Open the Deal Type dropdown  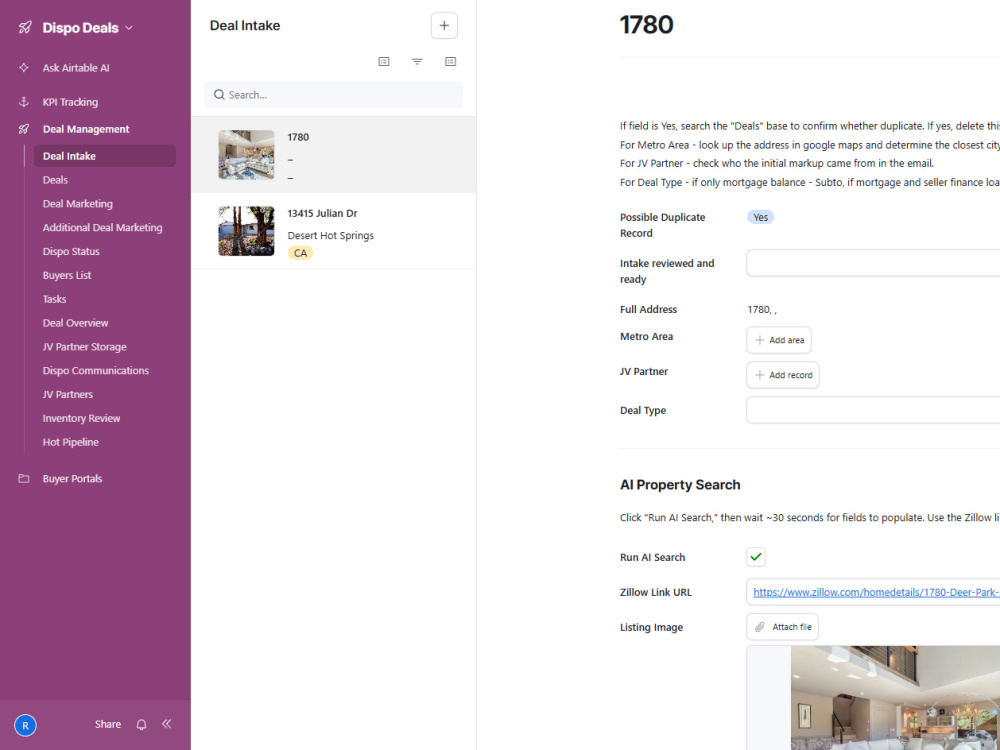click(873, 410)
